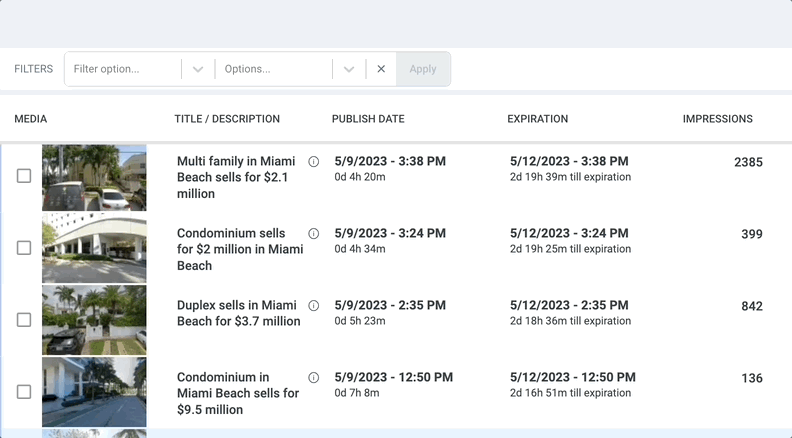
Task: Open info icon for Multi family listing
Action: tap(314, 162)
